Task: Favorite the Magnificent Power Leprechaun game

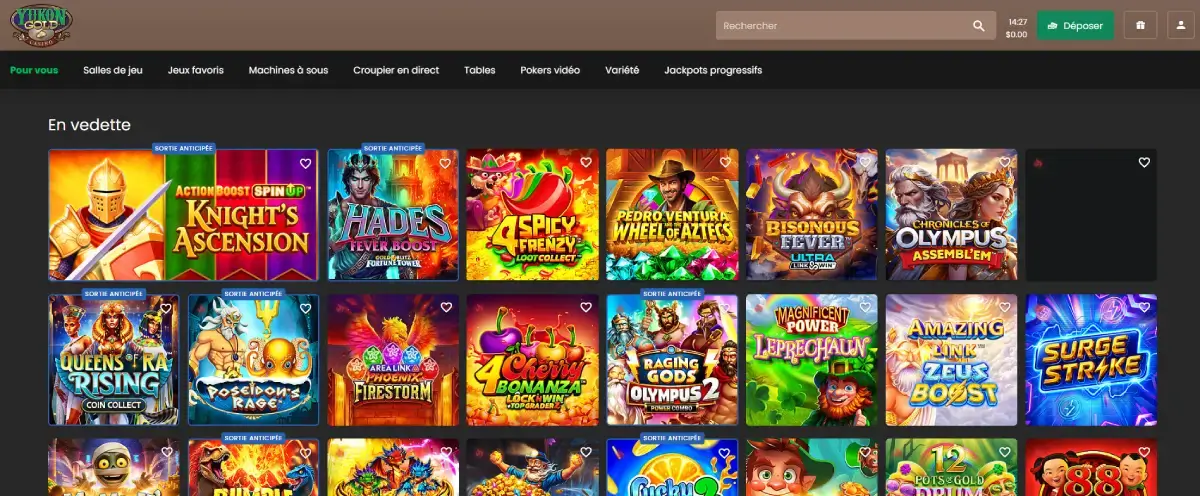Action: coord(864,308)
